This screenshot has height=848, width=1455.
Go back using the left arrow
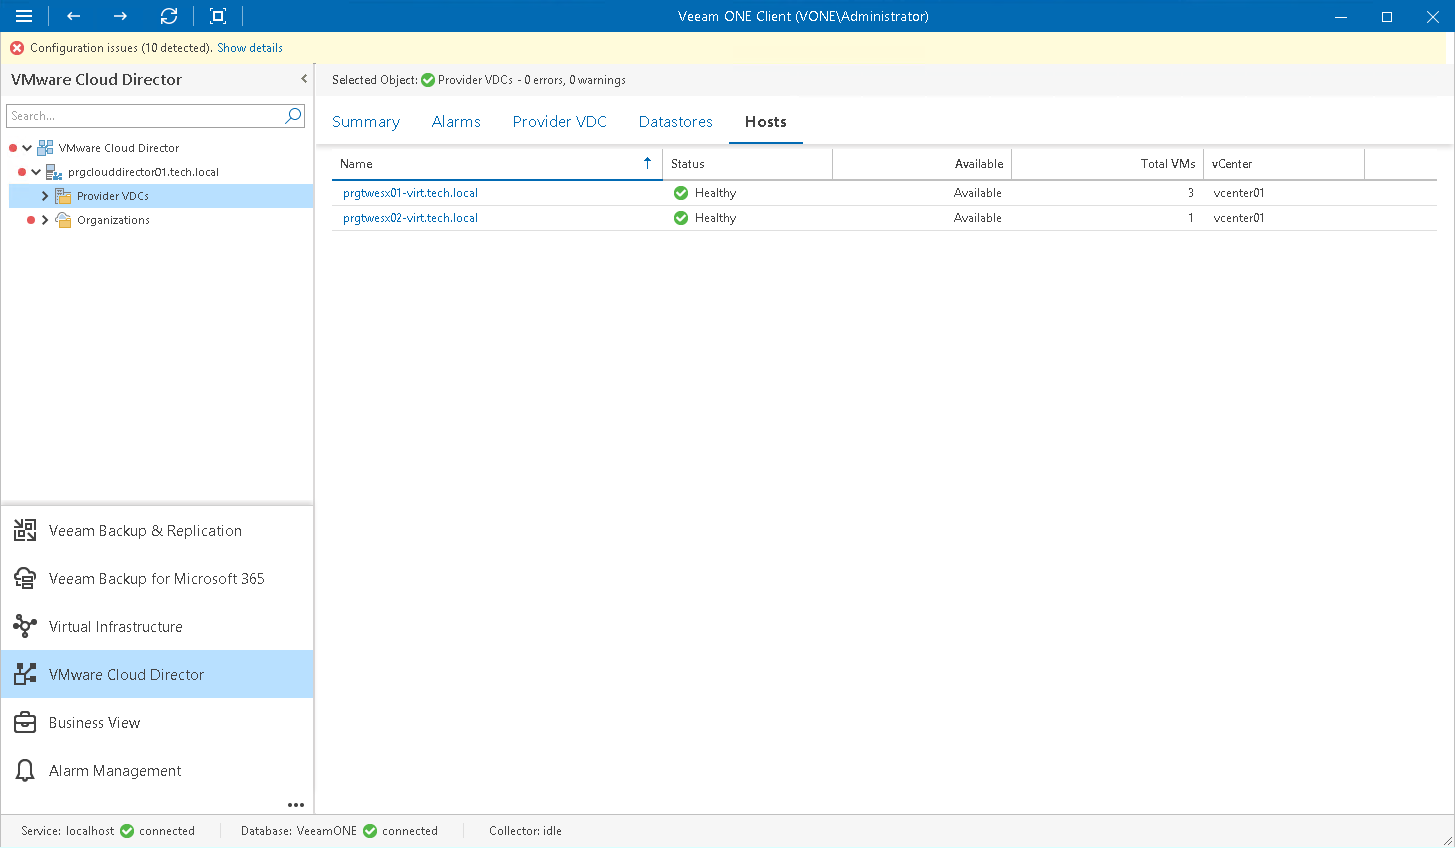(73, 16)
